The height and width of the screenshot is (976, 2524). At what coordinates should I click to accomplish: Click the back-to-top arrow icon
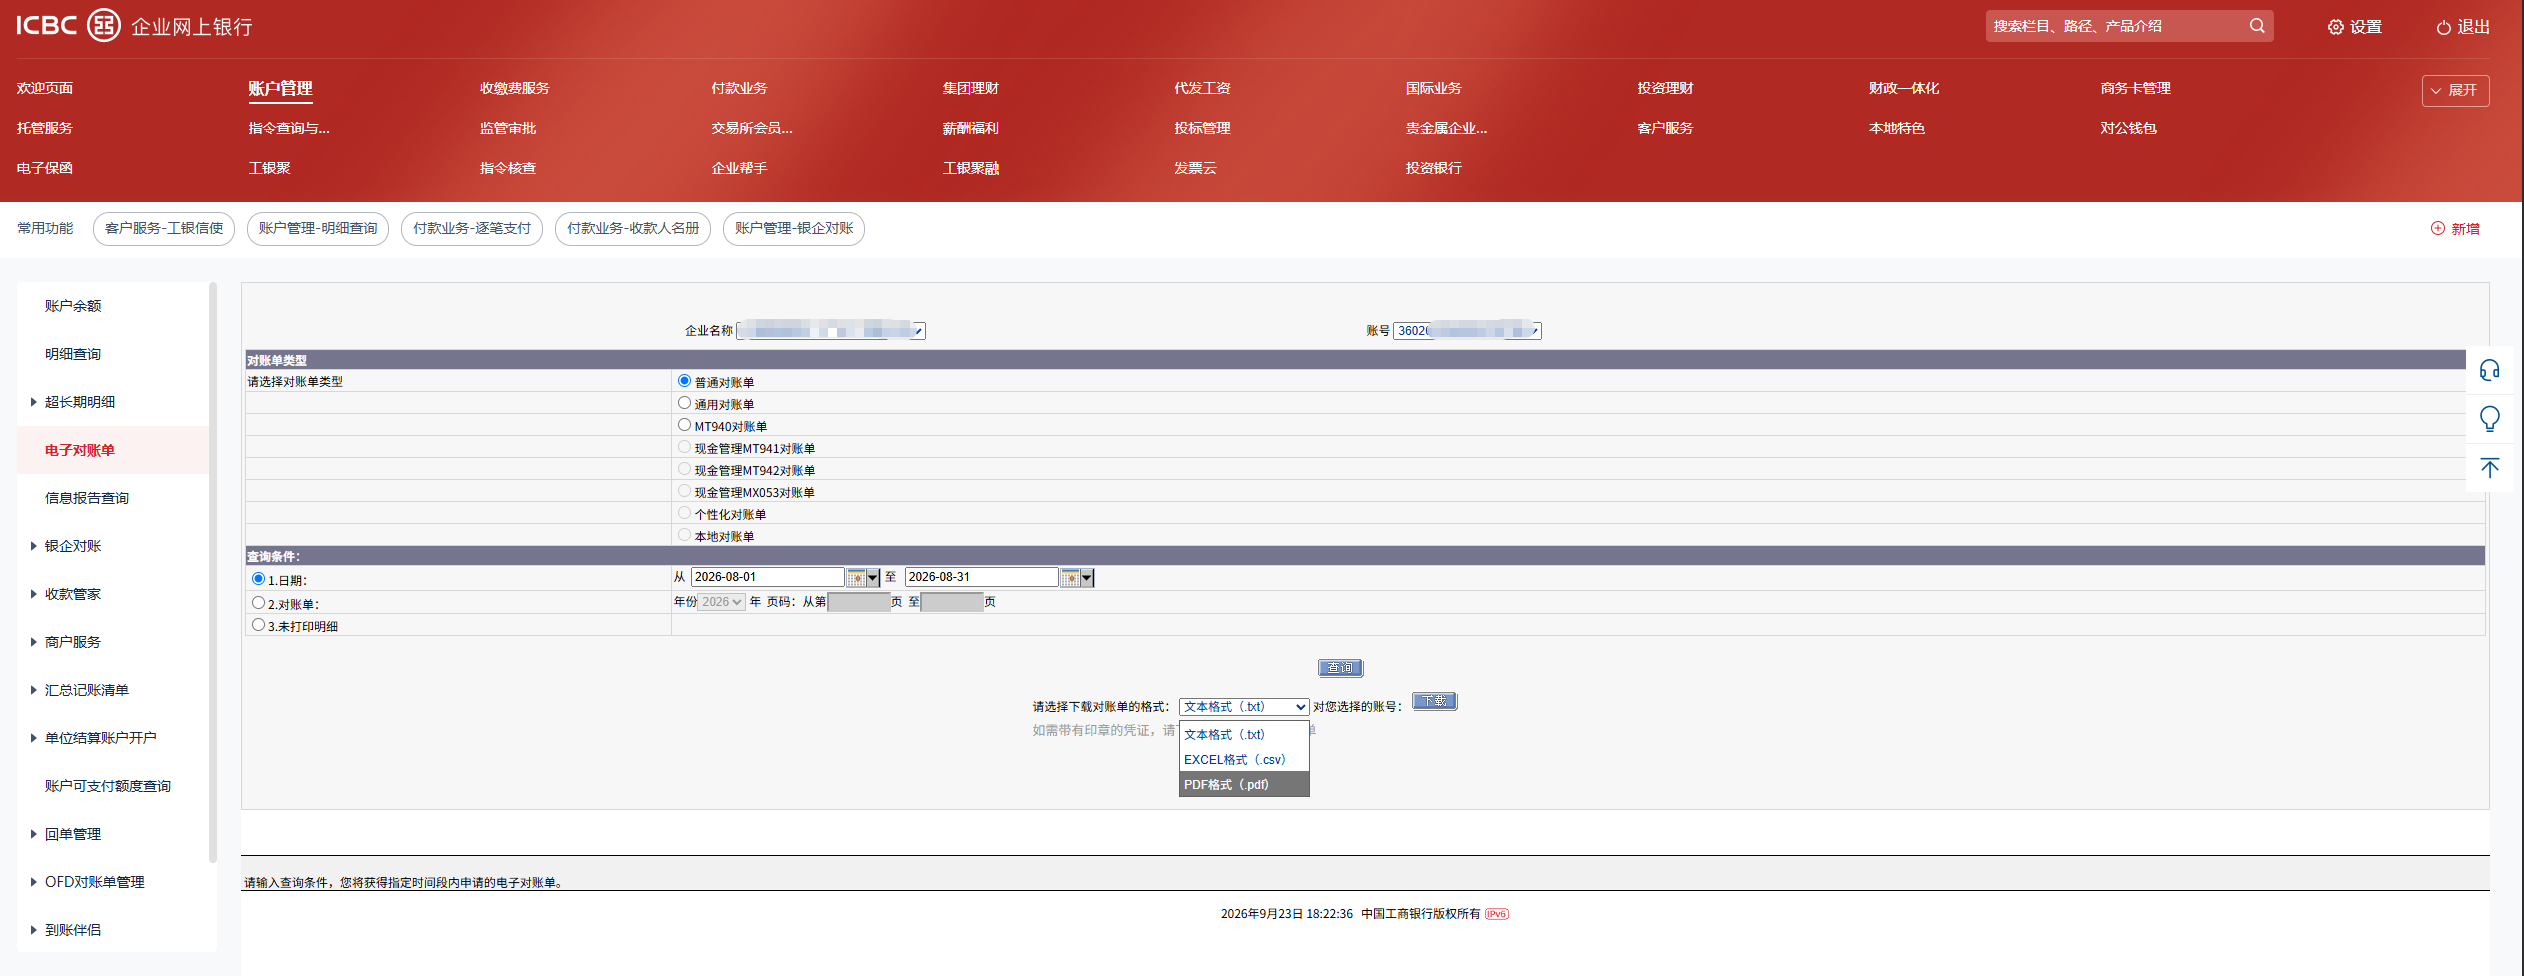[2489, 467]
